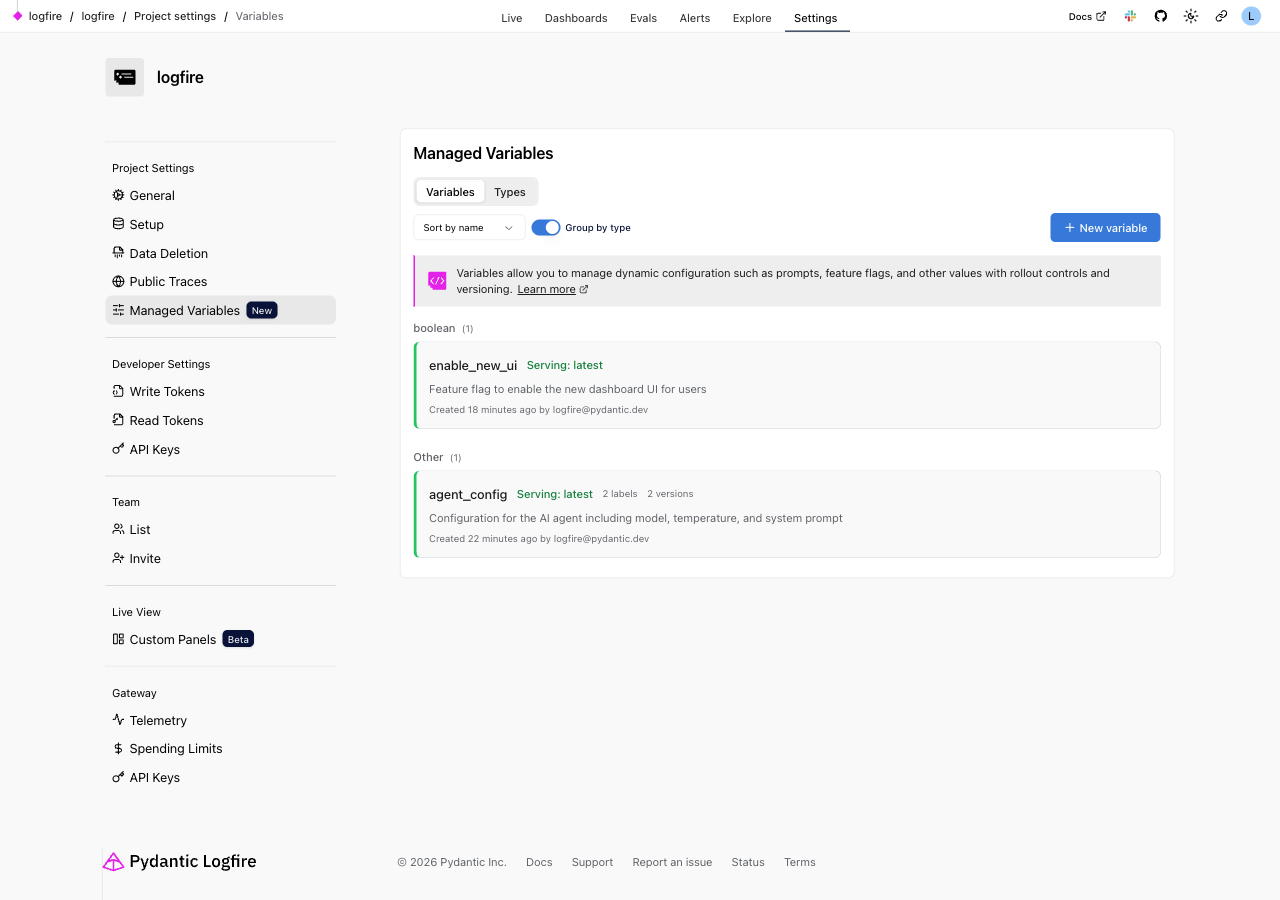Open the user avatar 'L' menu
1280x900 pixels.
click(x=1250, y=16)
